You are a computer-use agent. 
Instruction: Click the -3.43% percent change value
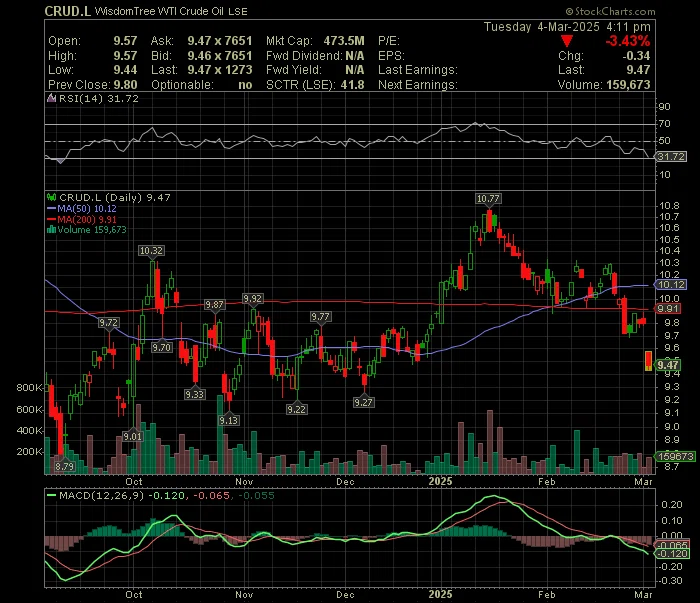628,41
